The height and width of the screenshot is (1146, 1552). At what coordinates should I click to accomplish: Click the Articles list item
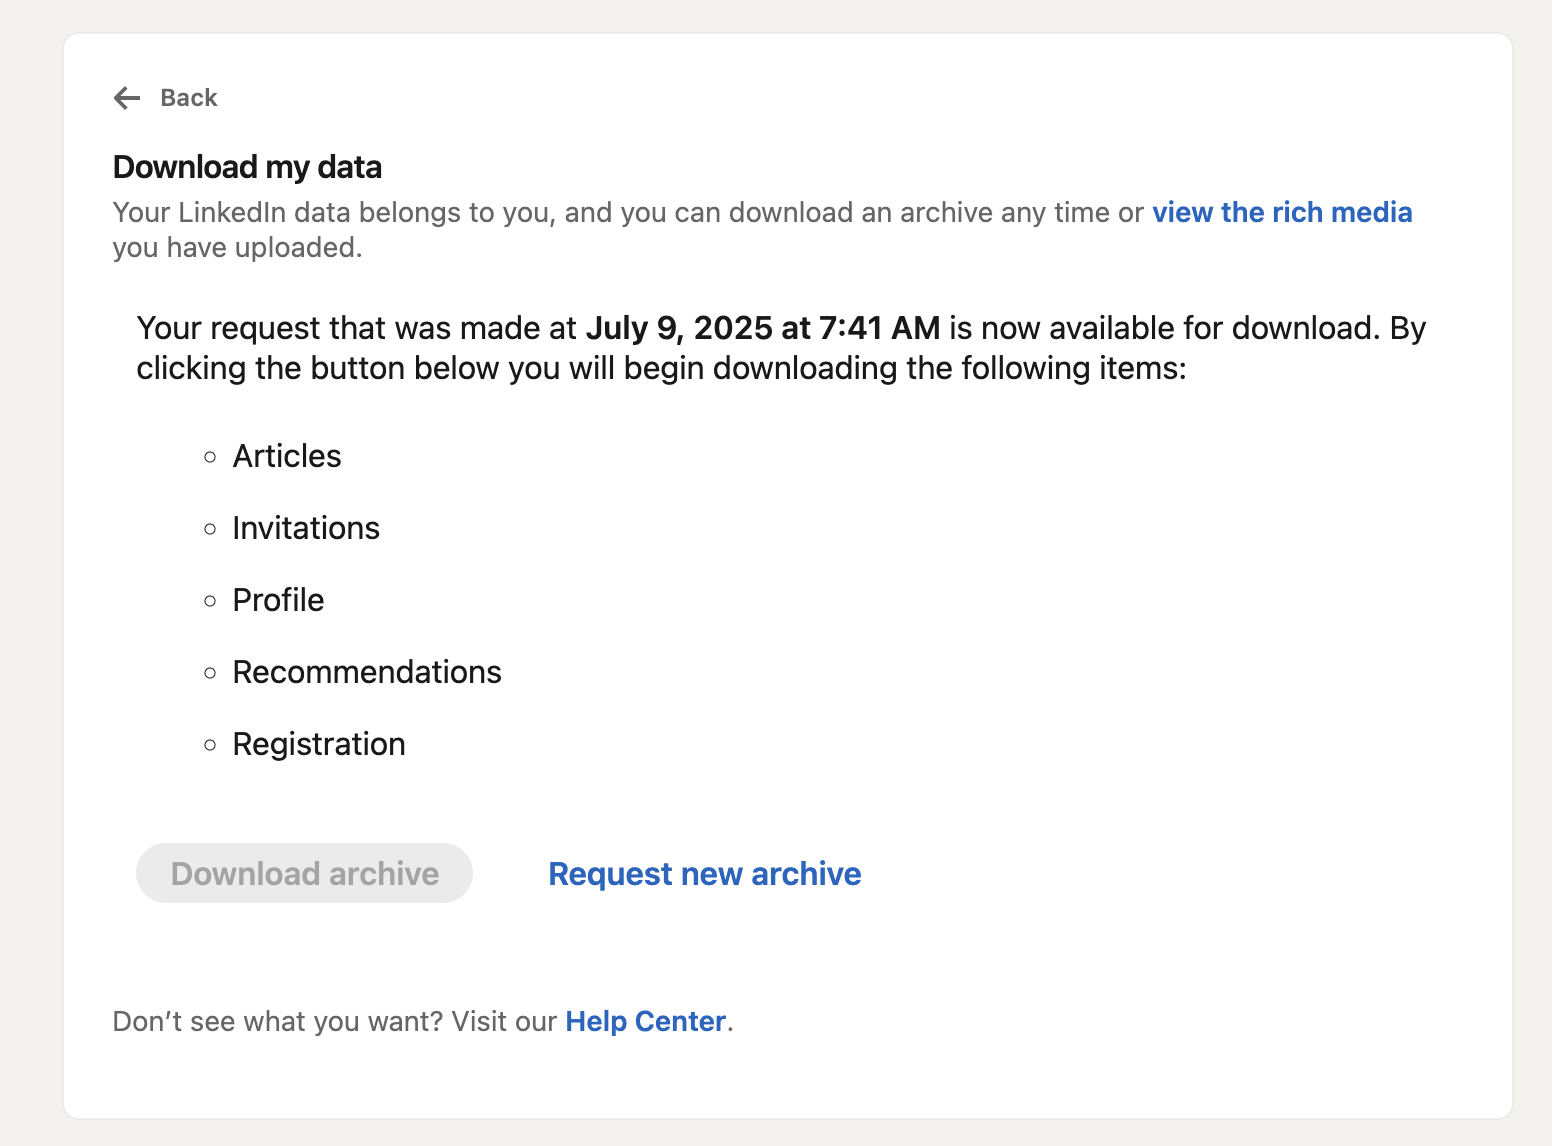[287, 456]
